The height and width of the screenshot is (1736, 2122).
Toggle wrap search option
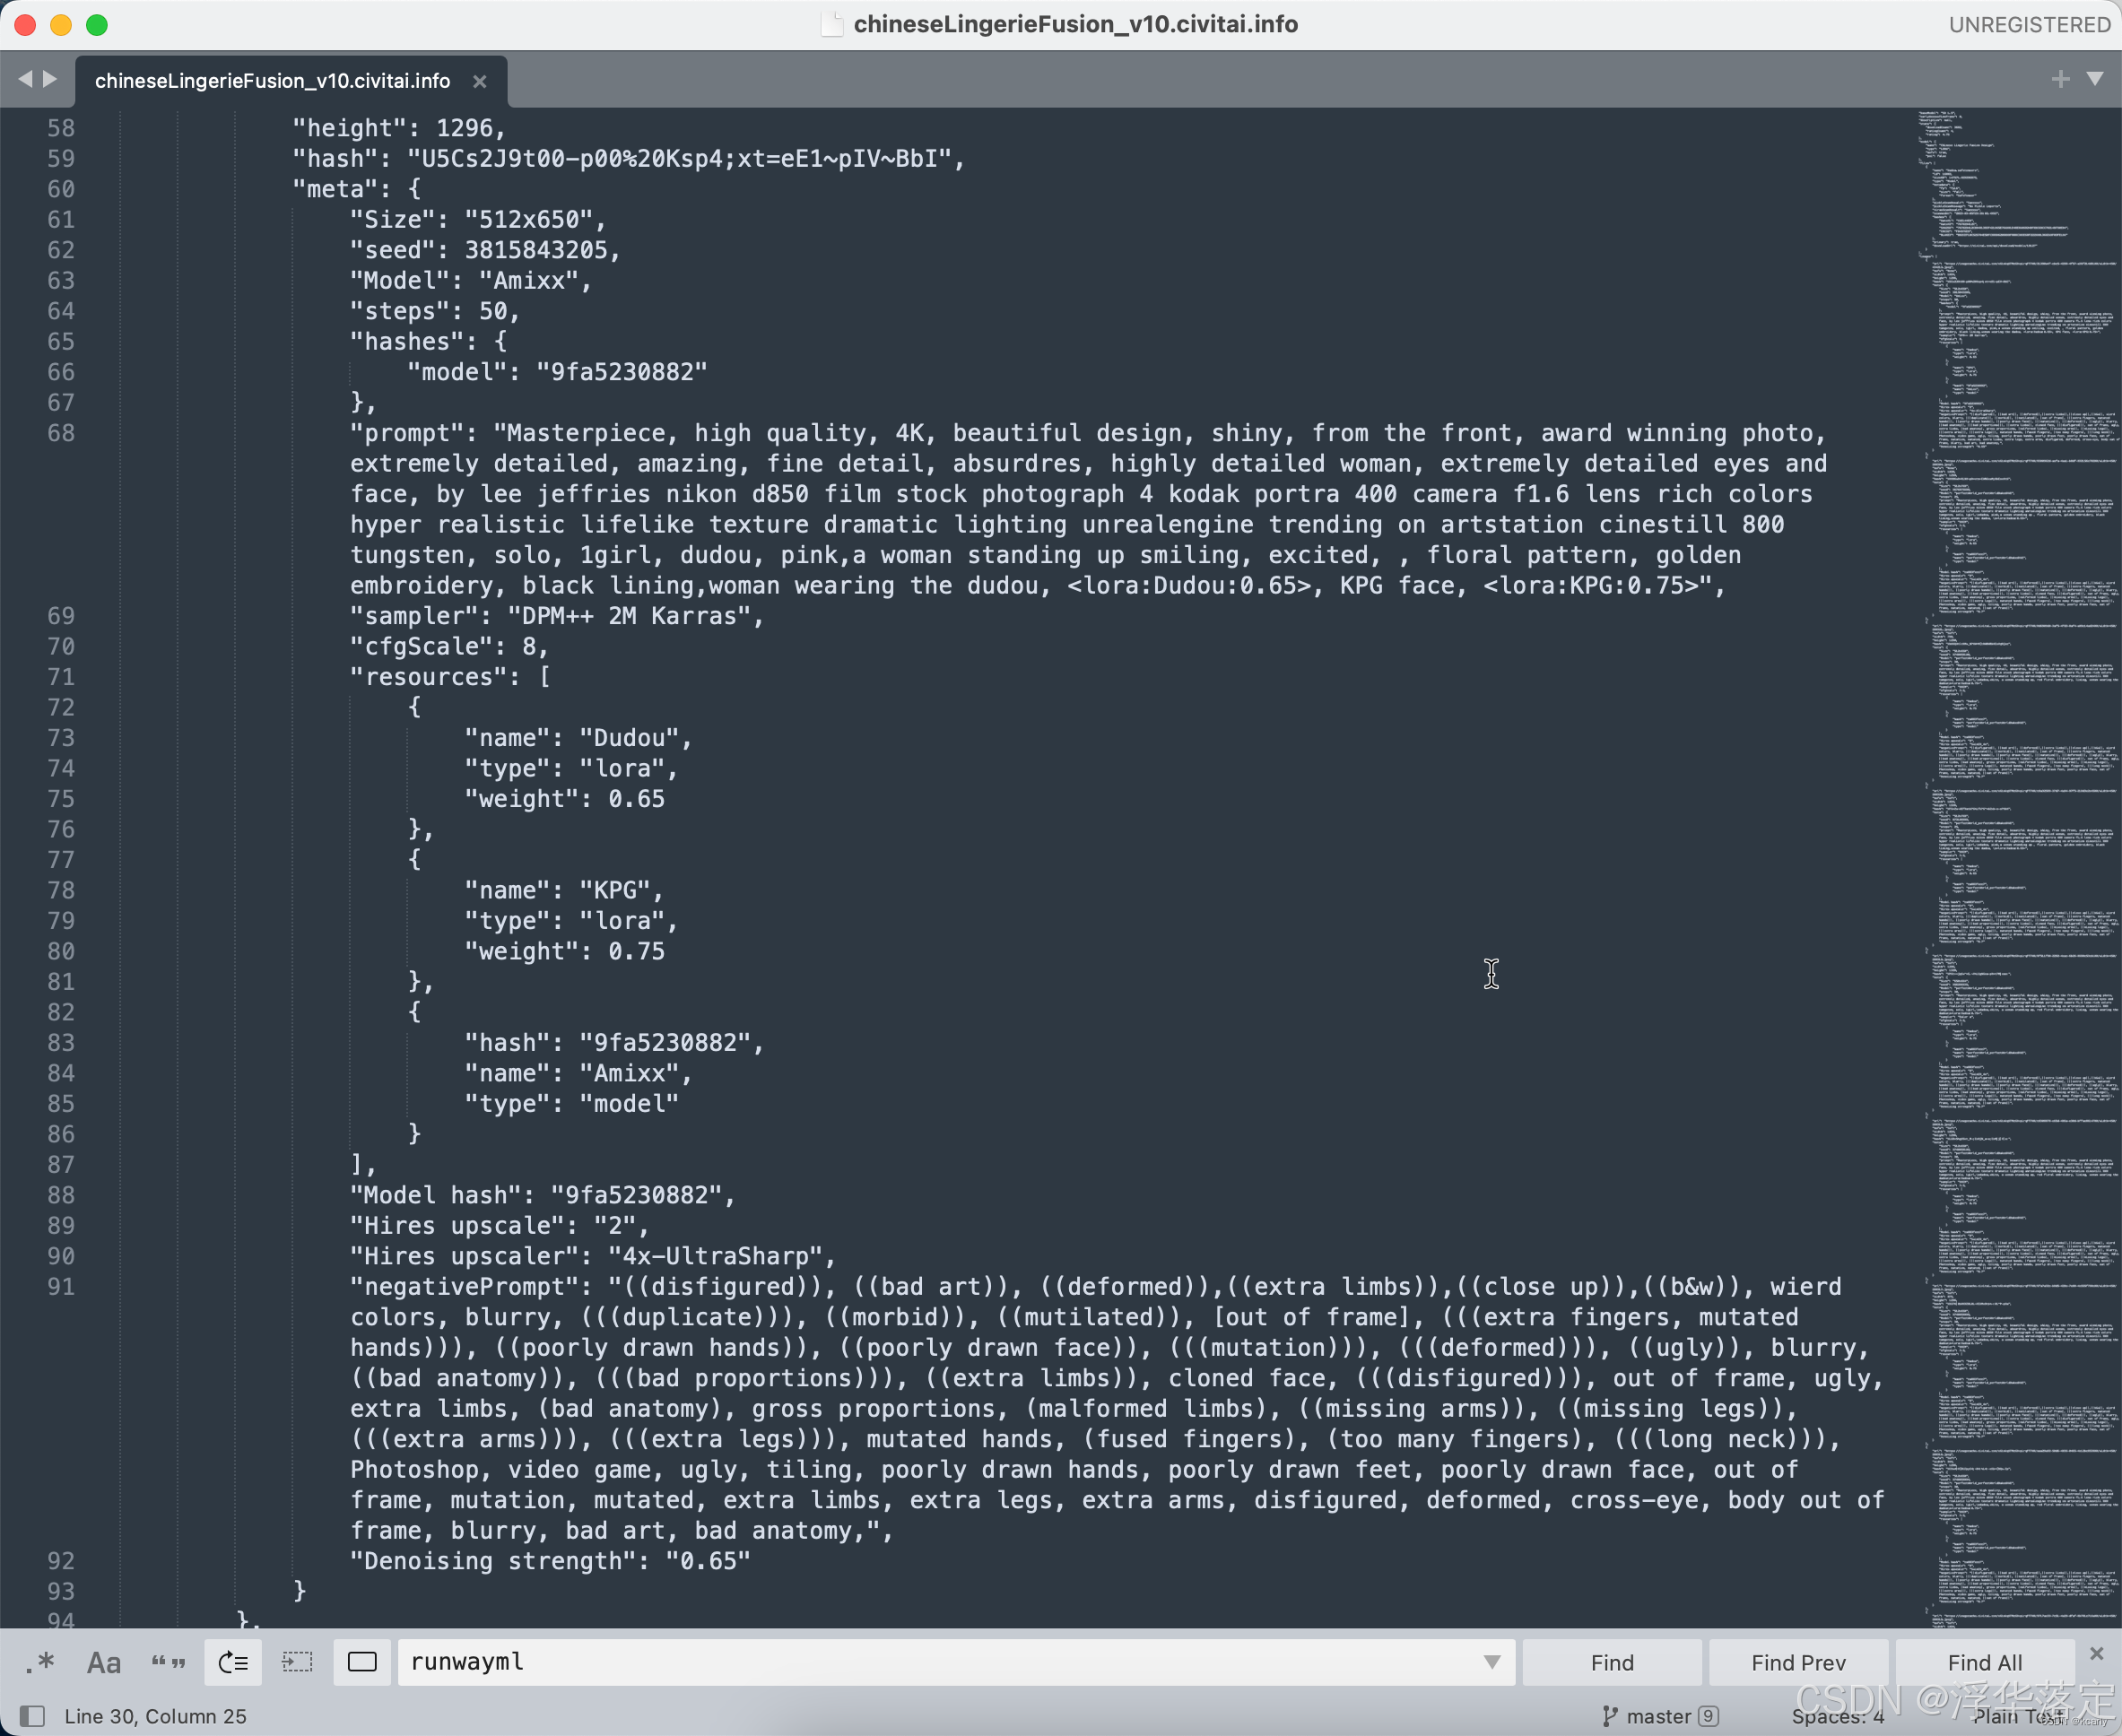[233, 1662]
